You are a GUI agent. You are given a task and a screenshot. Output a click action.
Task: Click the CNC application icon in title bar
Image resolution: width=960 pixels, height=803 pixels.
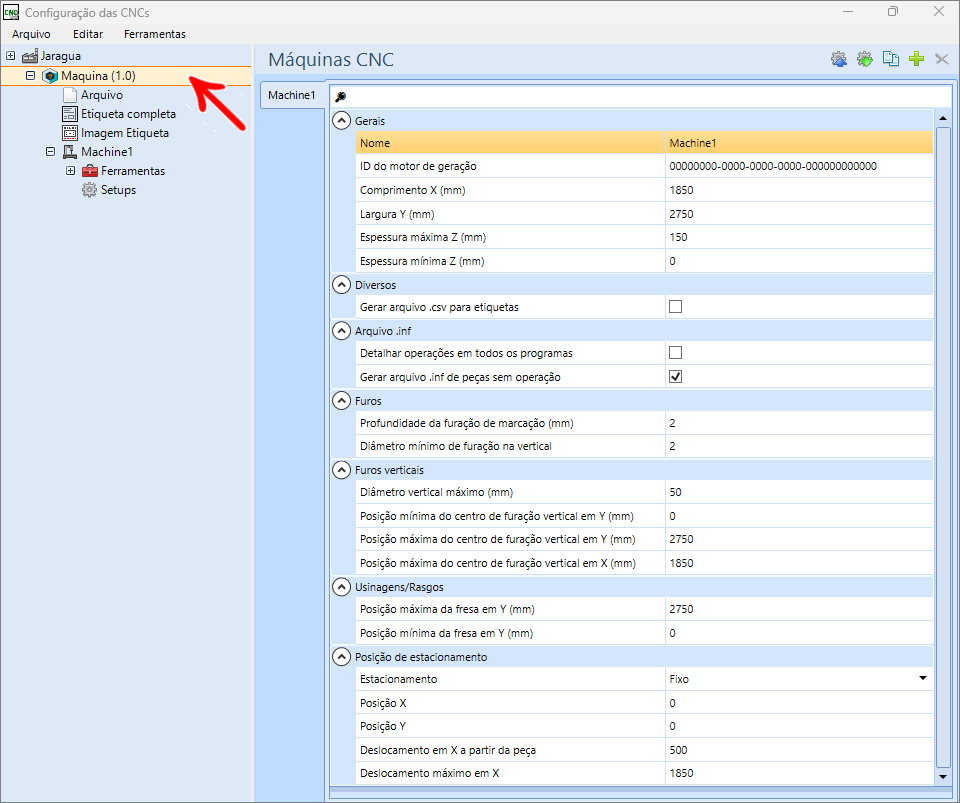(x=11, y=12)
